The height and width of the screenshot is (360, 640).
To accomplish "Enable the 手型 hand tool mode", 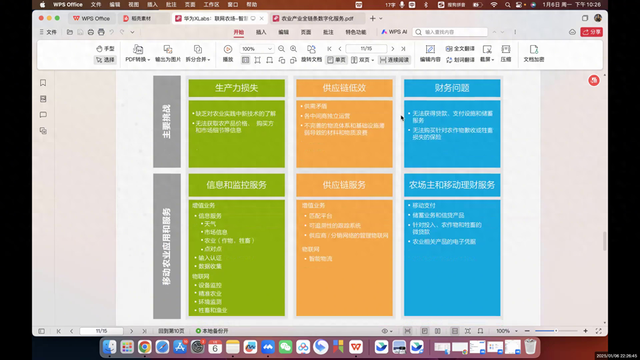I will 105,49.
